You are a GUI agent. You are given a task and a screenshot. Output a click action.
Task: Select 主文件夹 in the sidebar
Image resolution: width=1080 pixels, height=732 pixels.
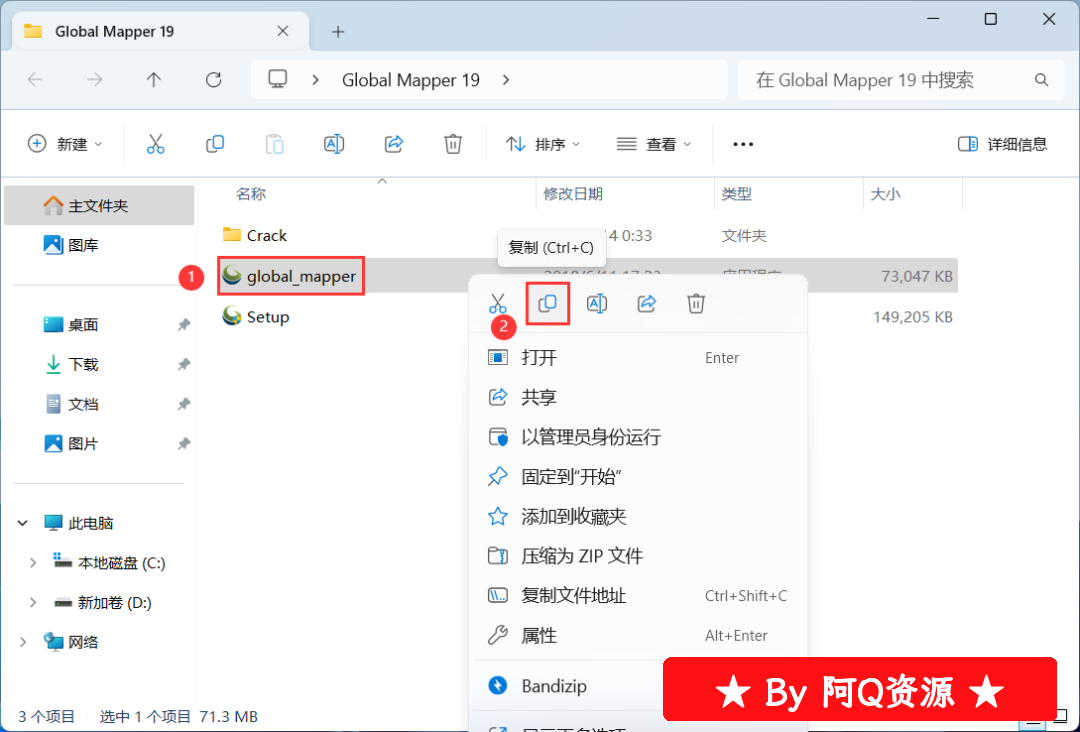(99, 205)
